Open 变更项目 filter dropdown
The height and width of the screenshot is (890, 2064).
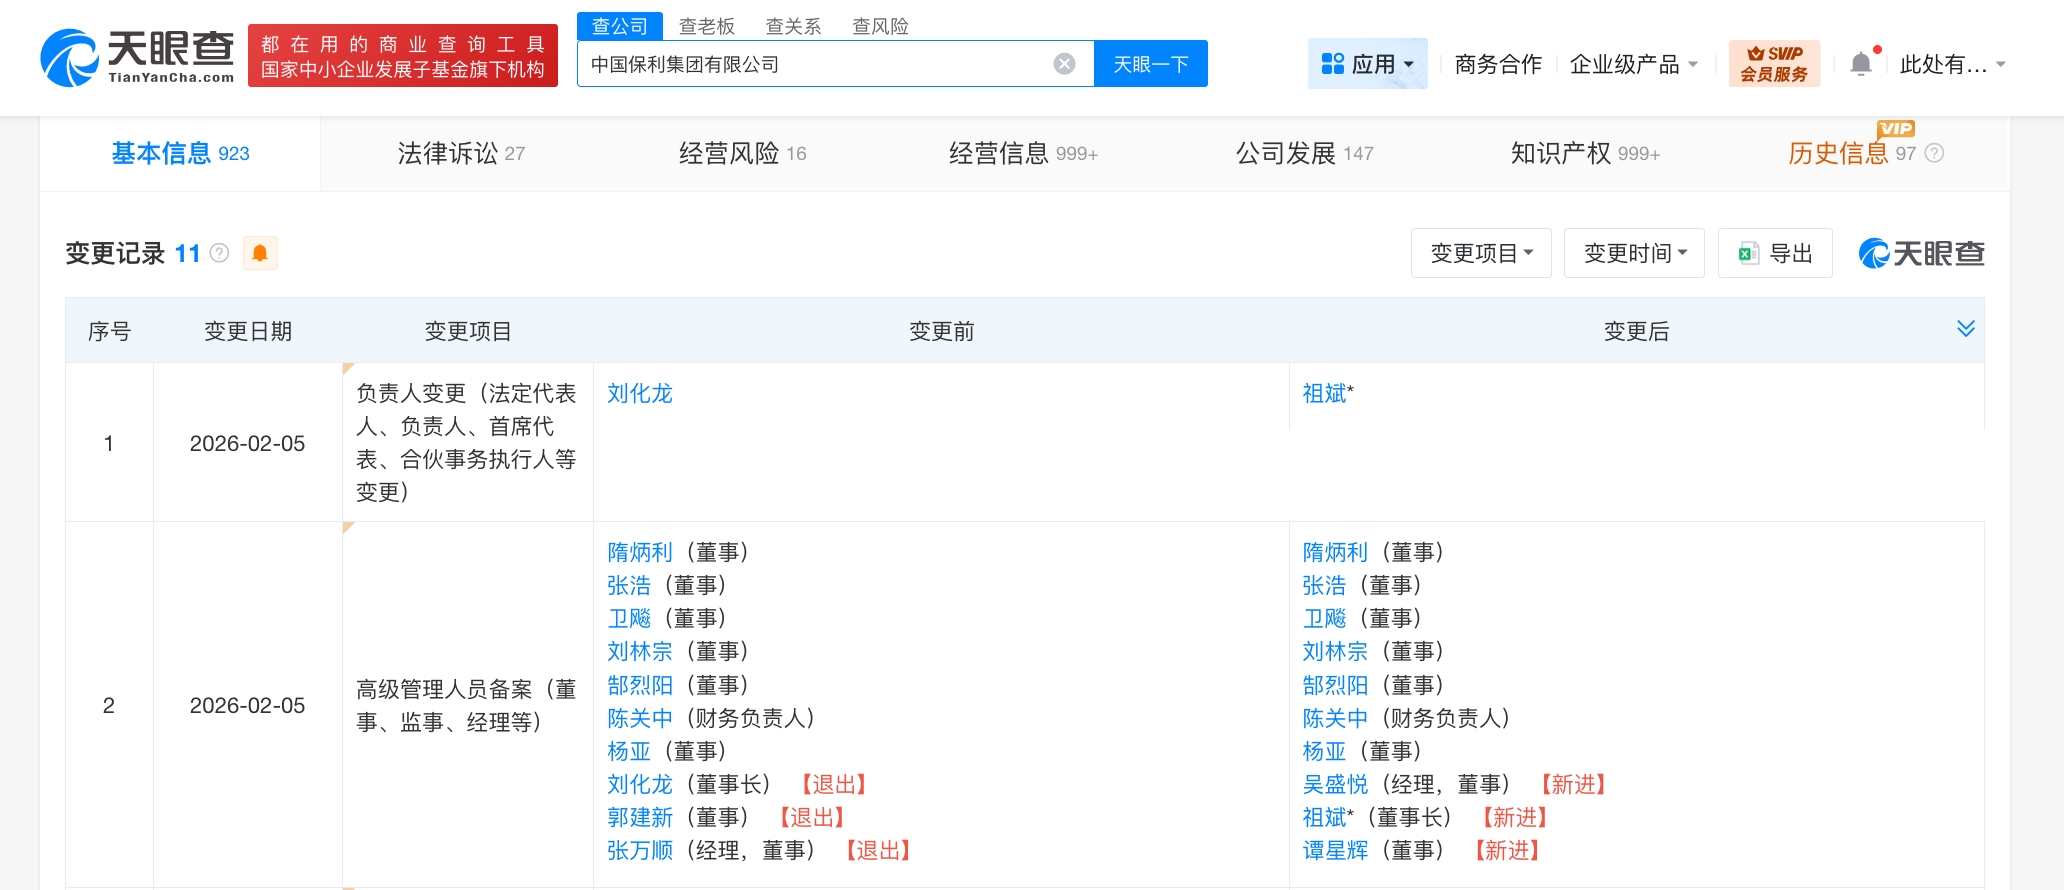tap(1481, 253)
